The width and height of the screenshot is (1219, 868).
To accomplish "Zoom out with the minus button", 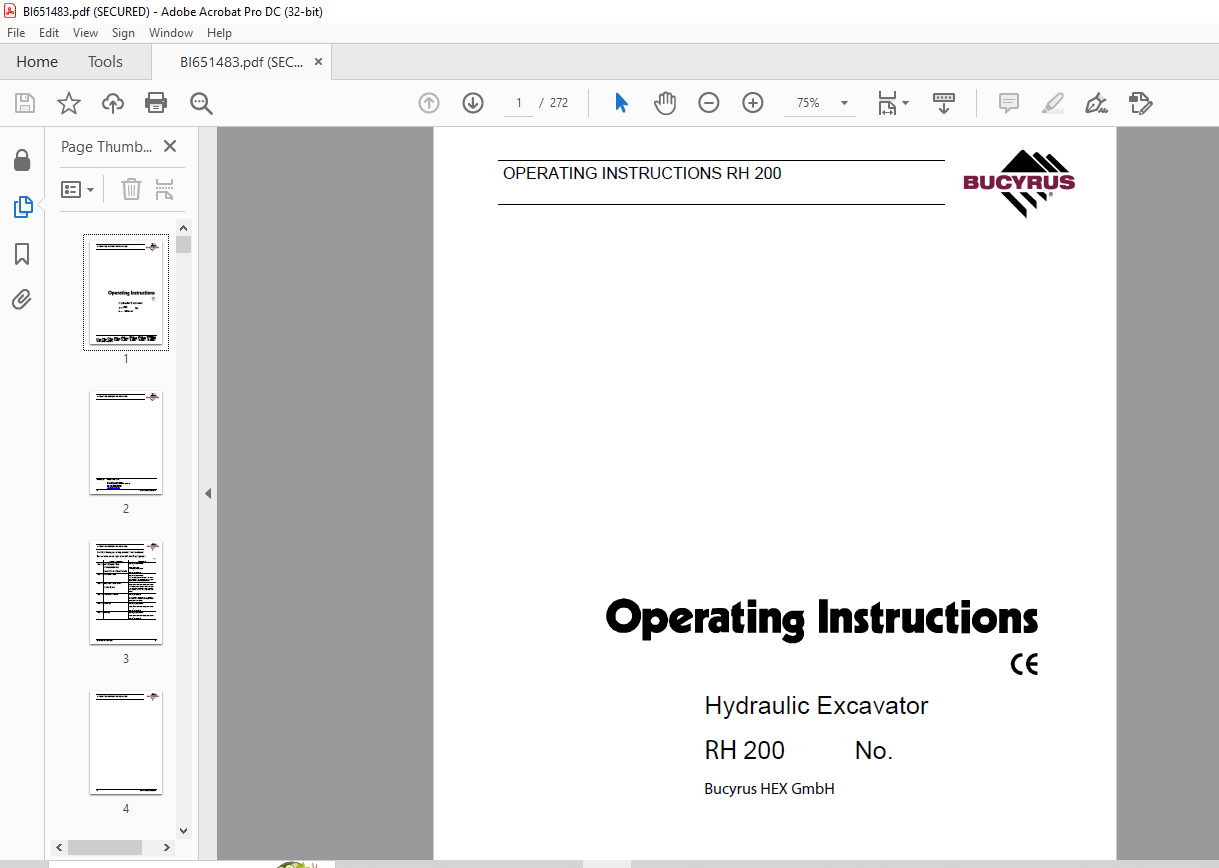I will pos(709,103).
